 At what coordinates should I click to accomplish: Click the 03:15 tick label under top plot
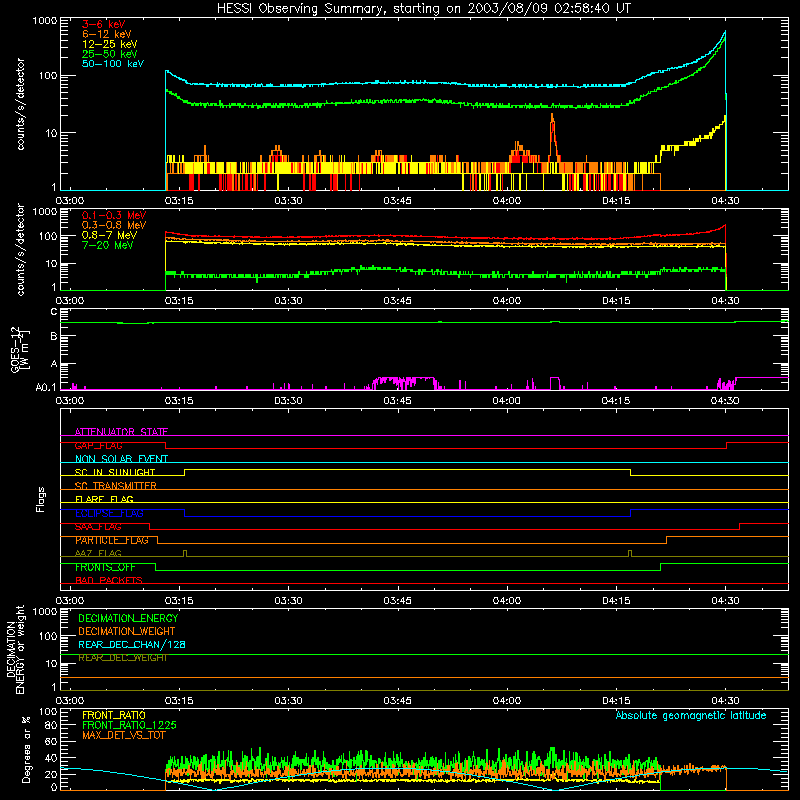[179, 201]
